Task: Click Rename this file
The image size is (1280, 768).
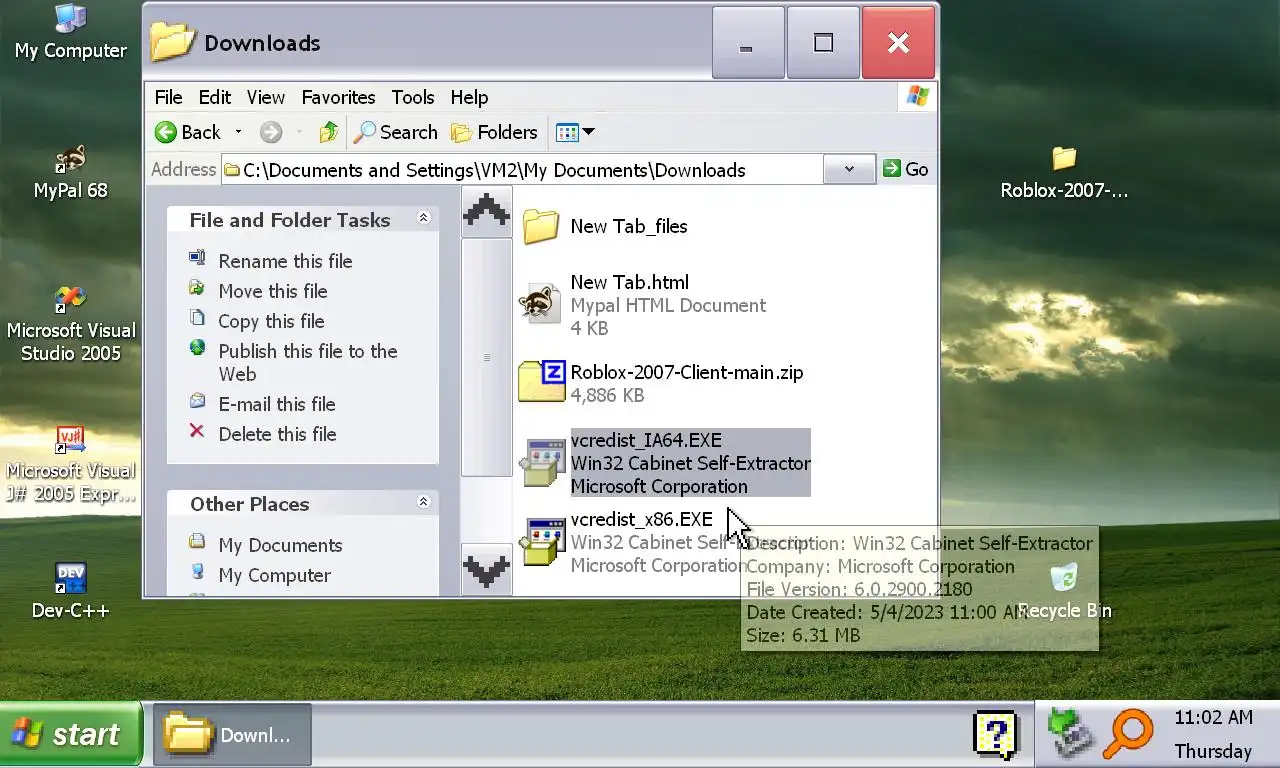Action: coord(285,261)
